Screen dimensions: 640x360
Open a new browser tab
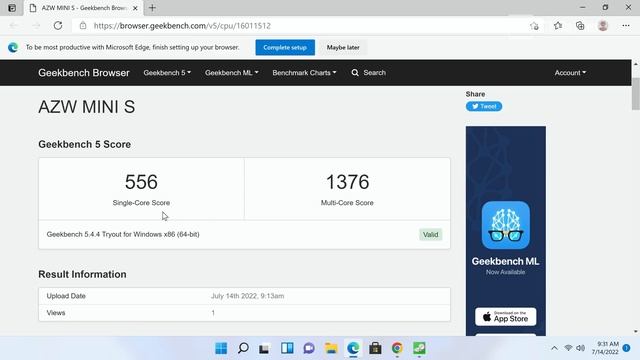[x=152, y=8]
